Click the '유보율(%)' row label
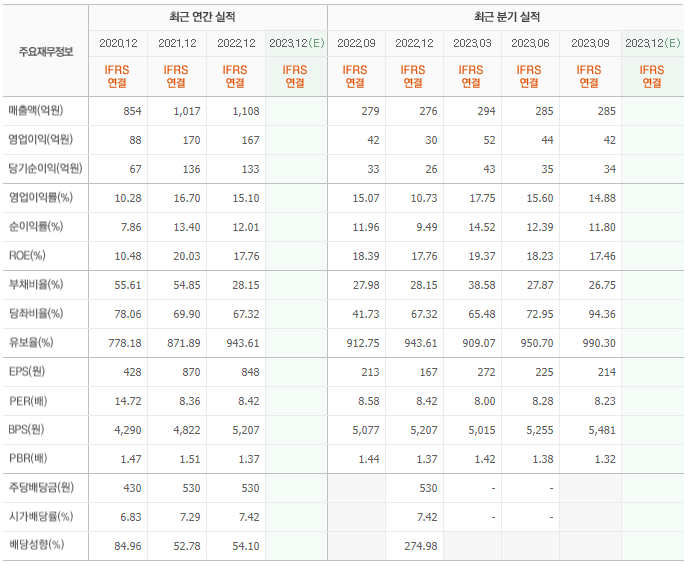Image resolution: width=690 pixels, height=564 pixels. 31,343
